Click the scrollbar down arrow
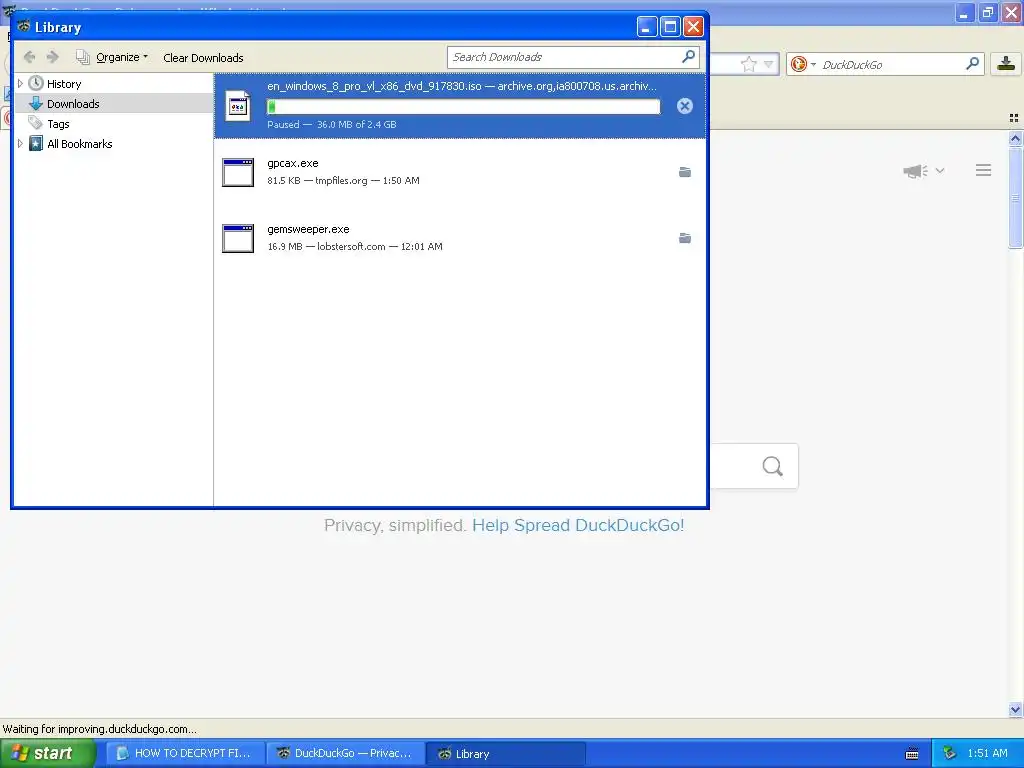Image resolution: width=1024 pixels, height=768 pixels. point(1015,709)
